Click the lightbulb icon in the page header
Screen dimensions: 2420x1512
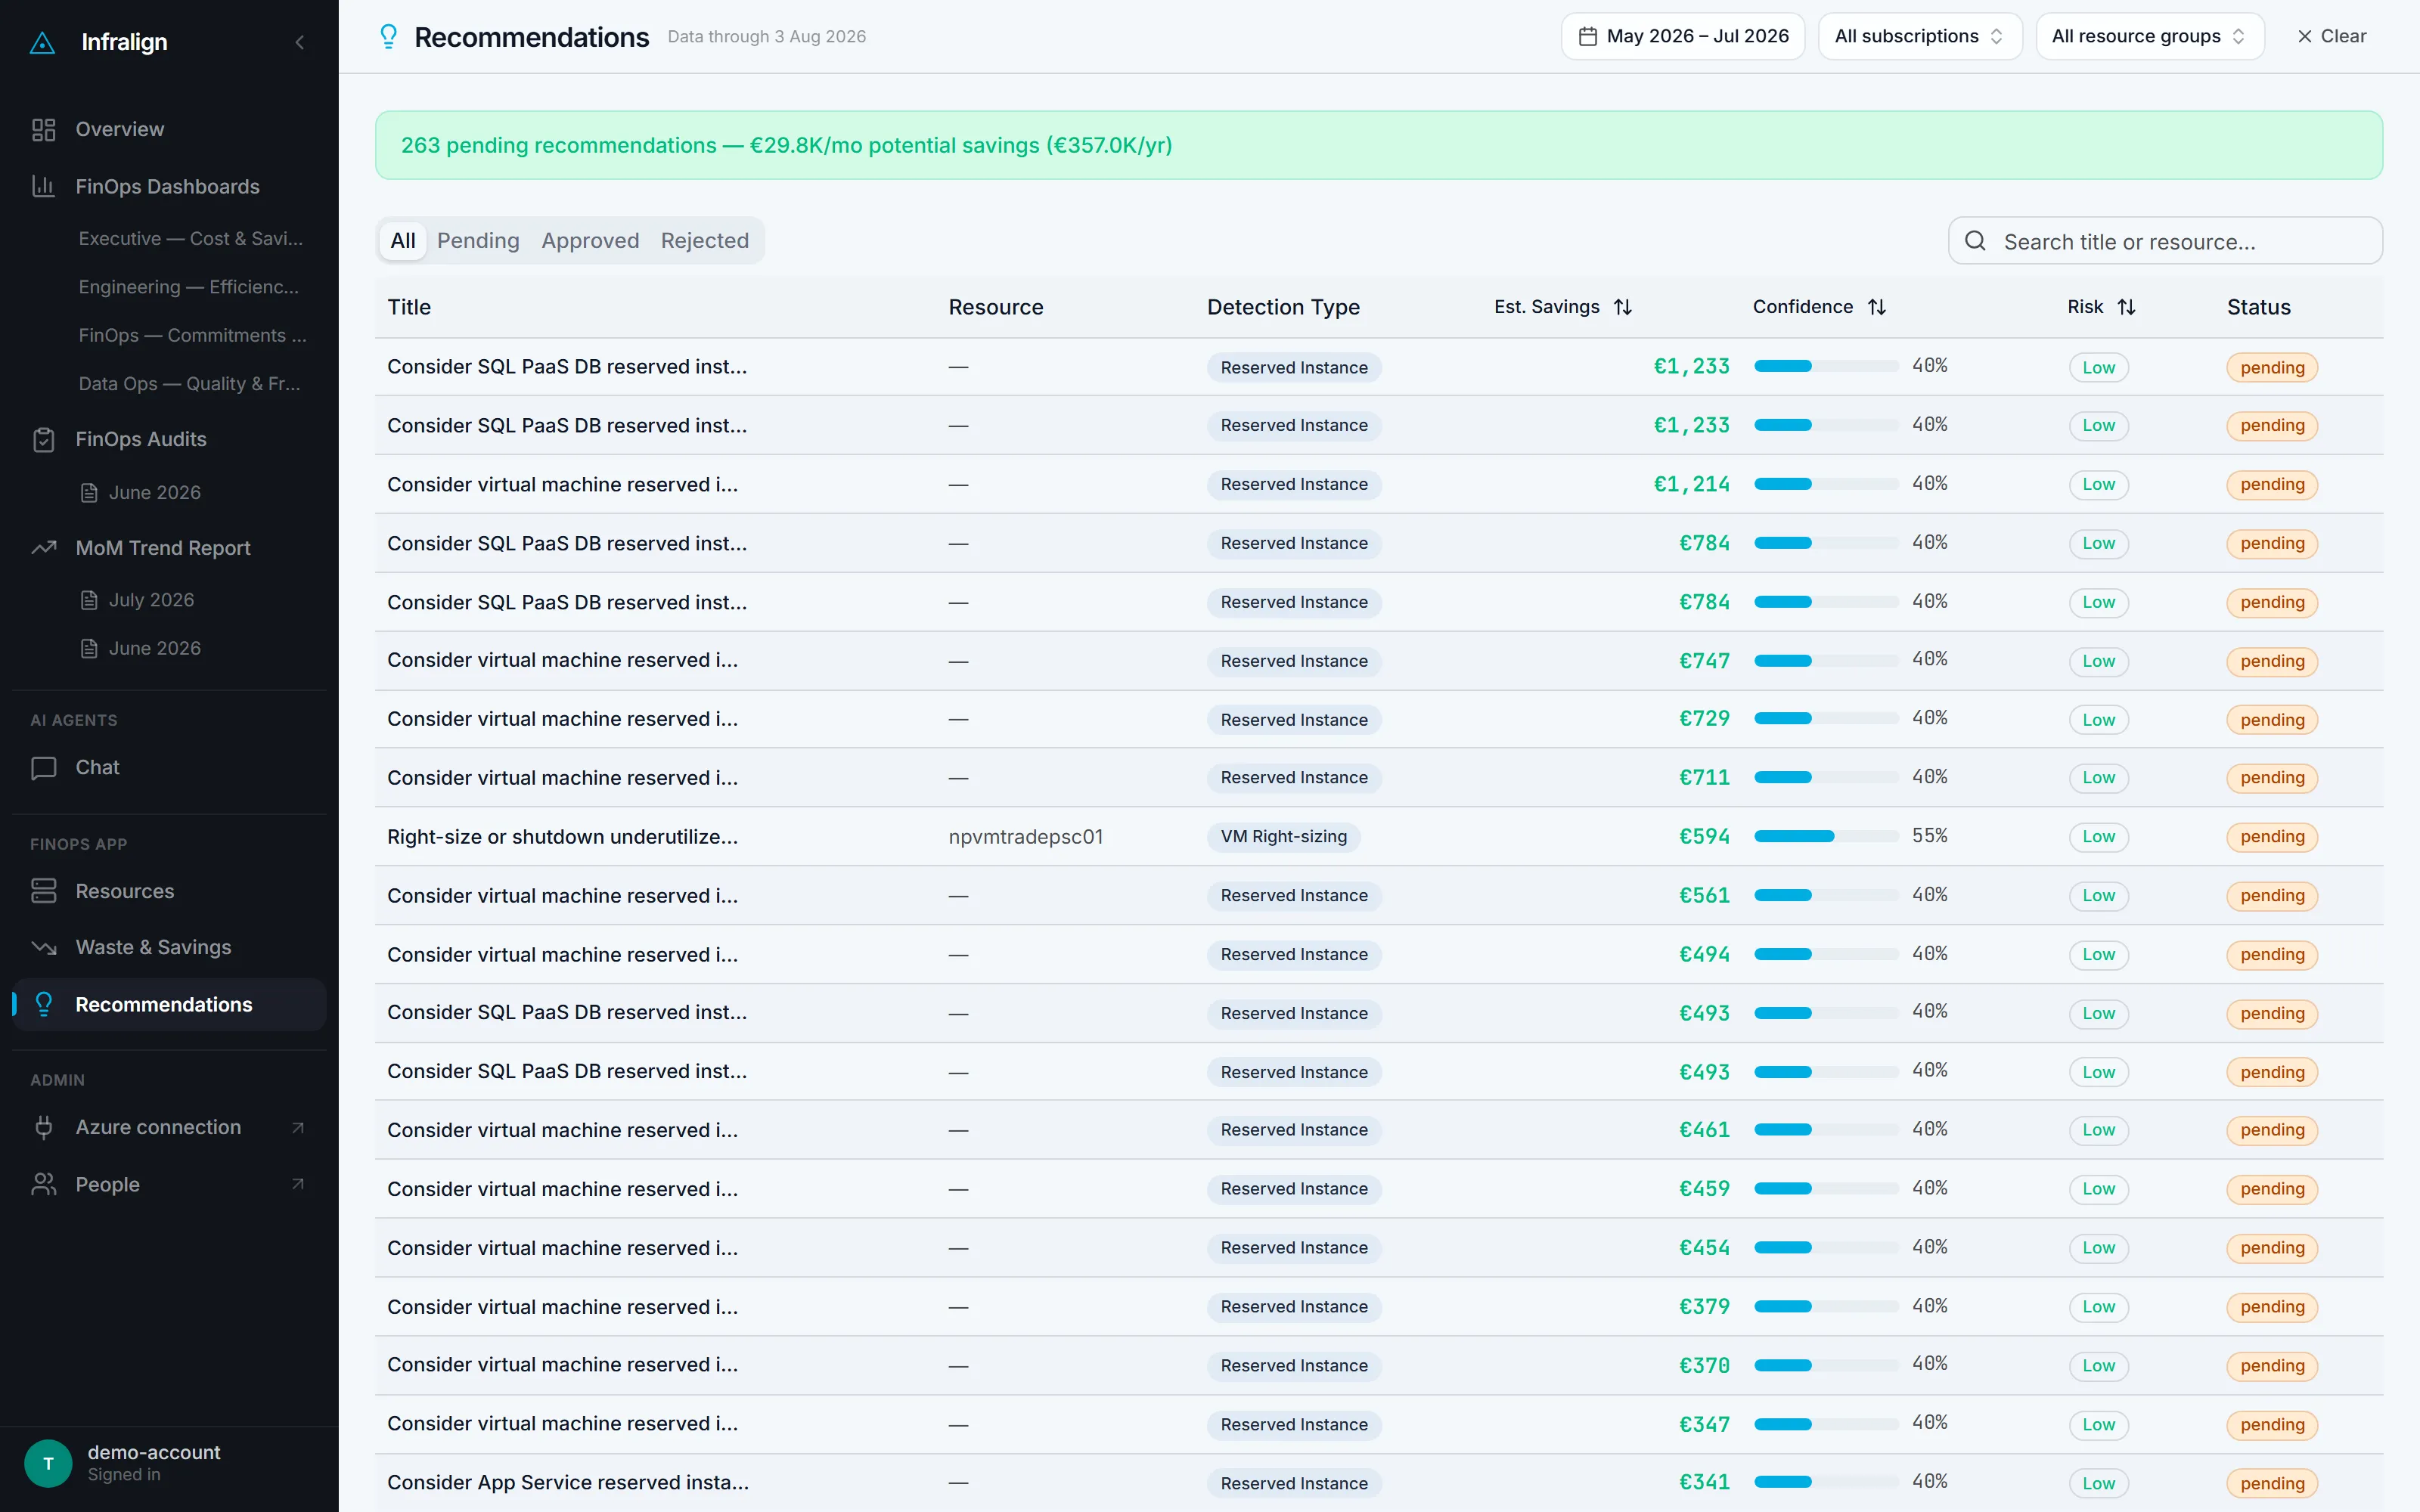388,37
